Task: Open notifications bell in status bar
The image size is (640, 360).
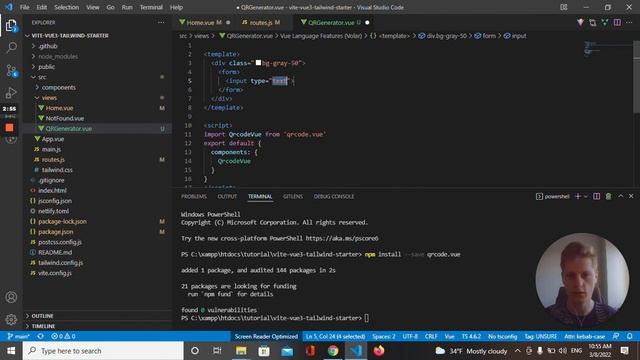Action: (629, 336)
